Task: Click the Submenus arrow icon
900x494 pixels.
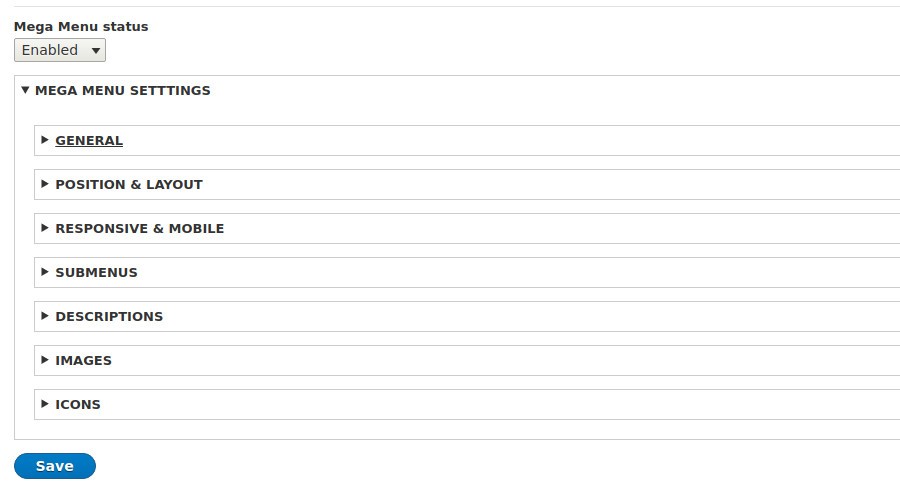Action: point(45,272)
